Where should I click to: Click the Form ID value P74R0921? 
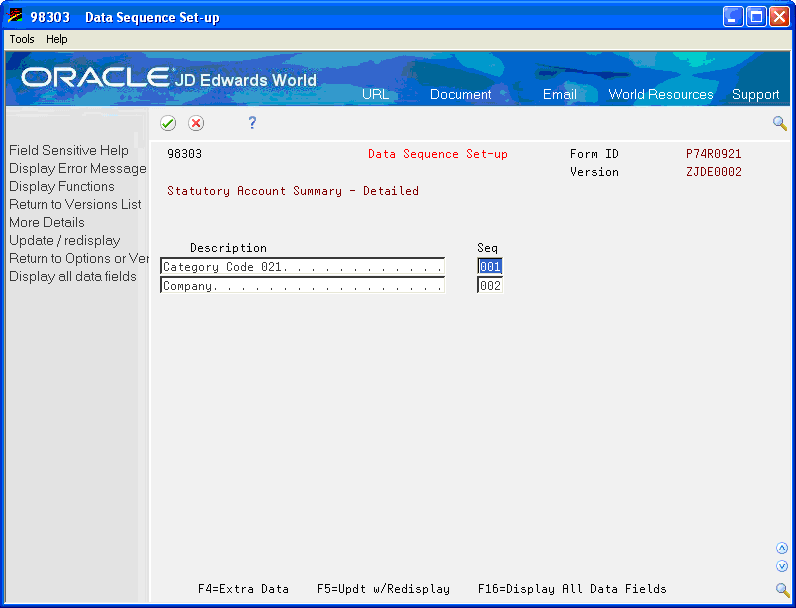pos(713,154)
